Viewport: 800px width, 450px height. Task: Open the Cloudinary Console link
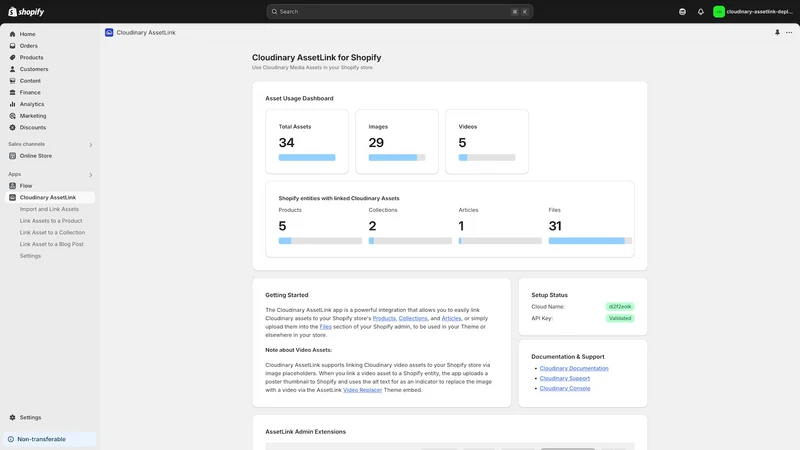point(565,388)
